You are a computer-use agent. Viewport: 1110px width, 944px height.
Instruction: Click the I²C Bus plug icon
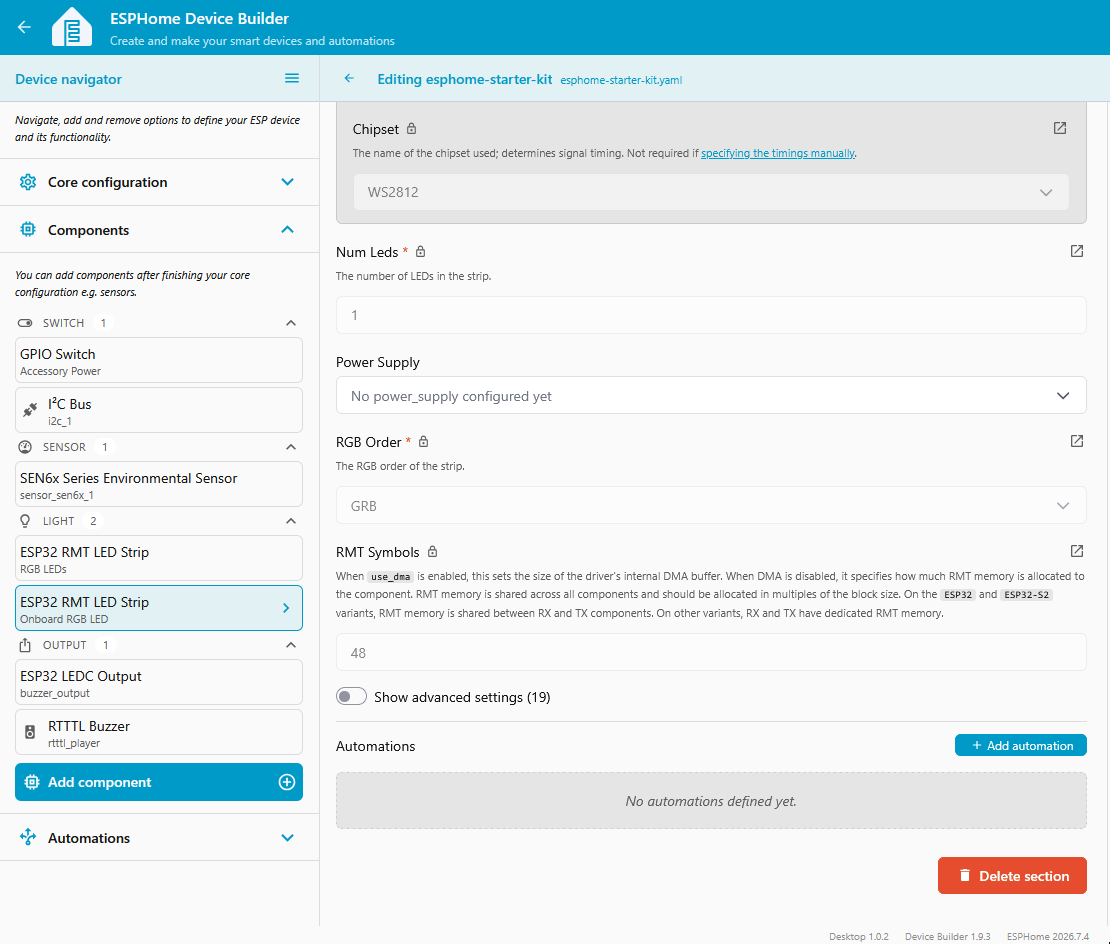[x=30, y=410]
